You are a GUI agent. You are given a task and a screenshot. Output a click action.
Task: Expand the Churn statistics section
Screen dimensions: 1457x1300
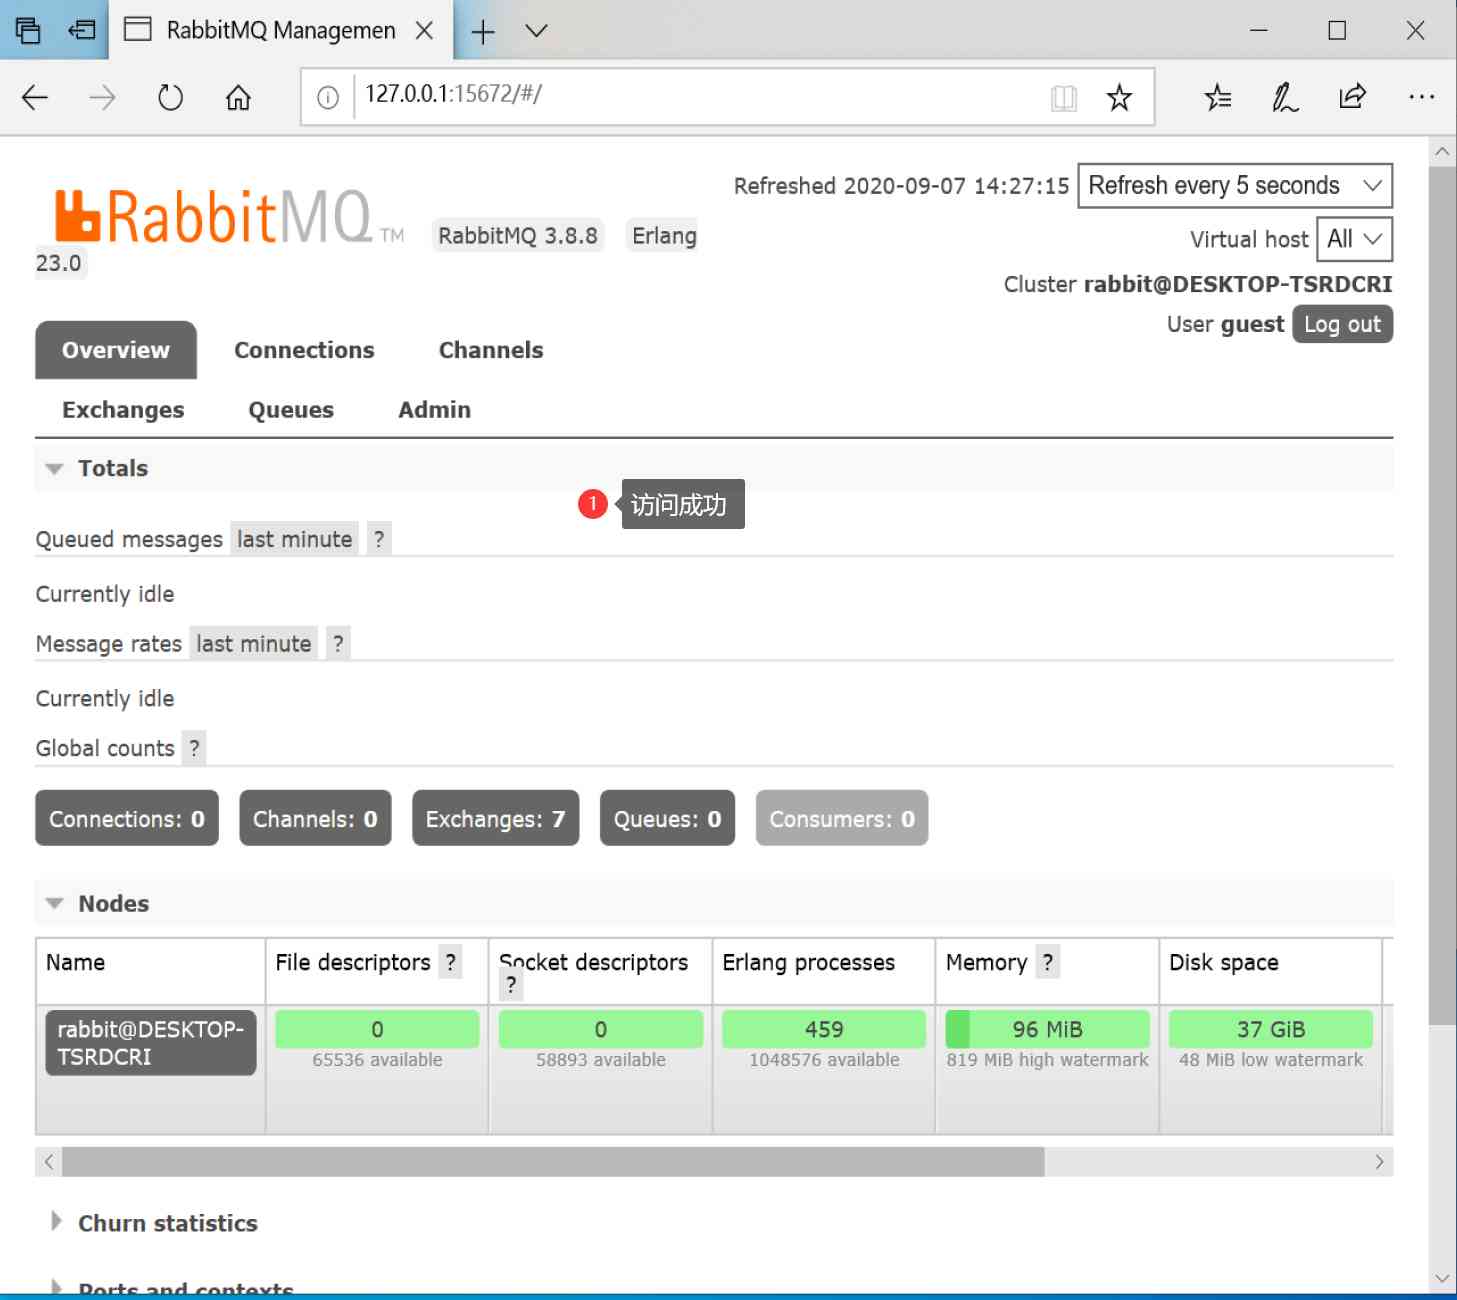pos(155,1223)
